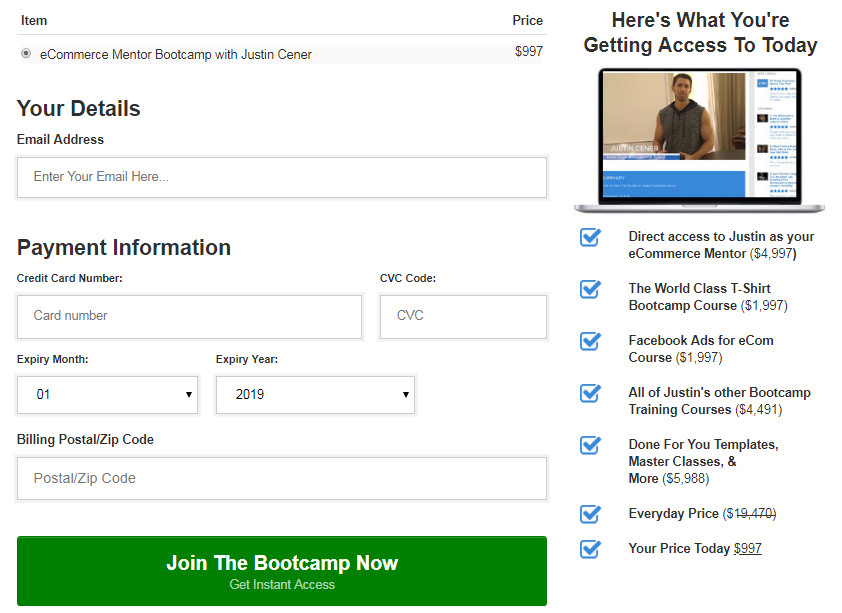Click the Email Address input field

tap(282, 177)
